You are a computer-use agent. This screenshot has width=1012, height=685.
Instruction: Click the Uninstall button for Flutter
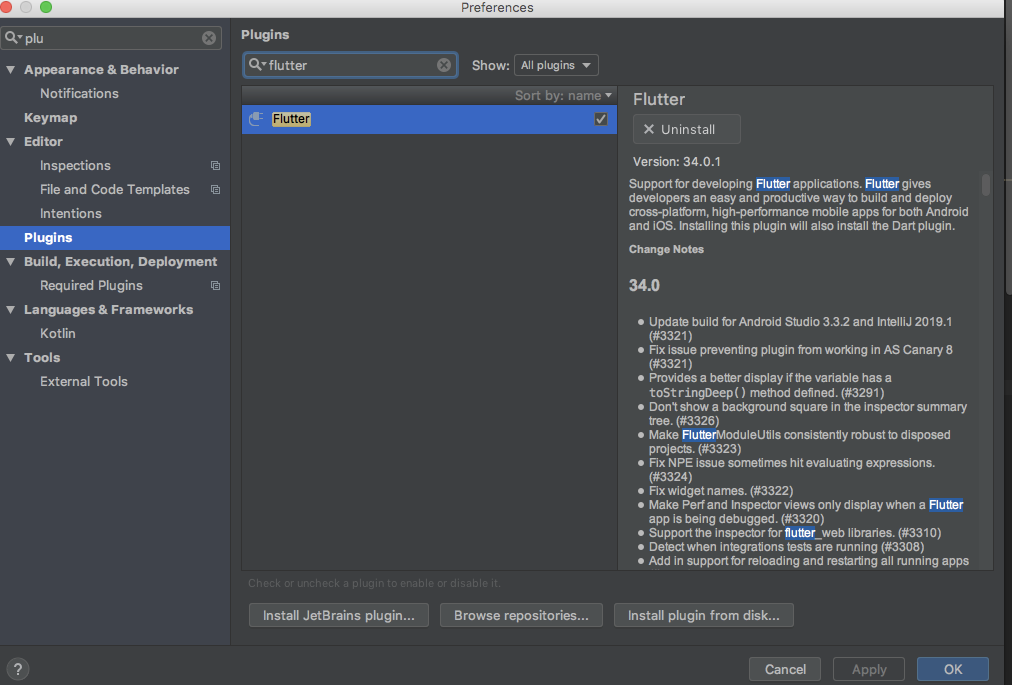[687, 129]
